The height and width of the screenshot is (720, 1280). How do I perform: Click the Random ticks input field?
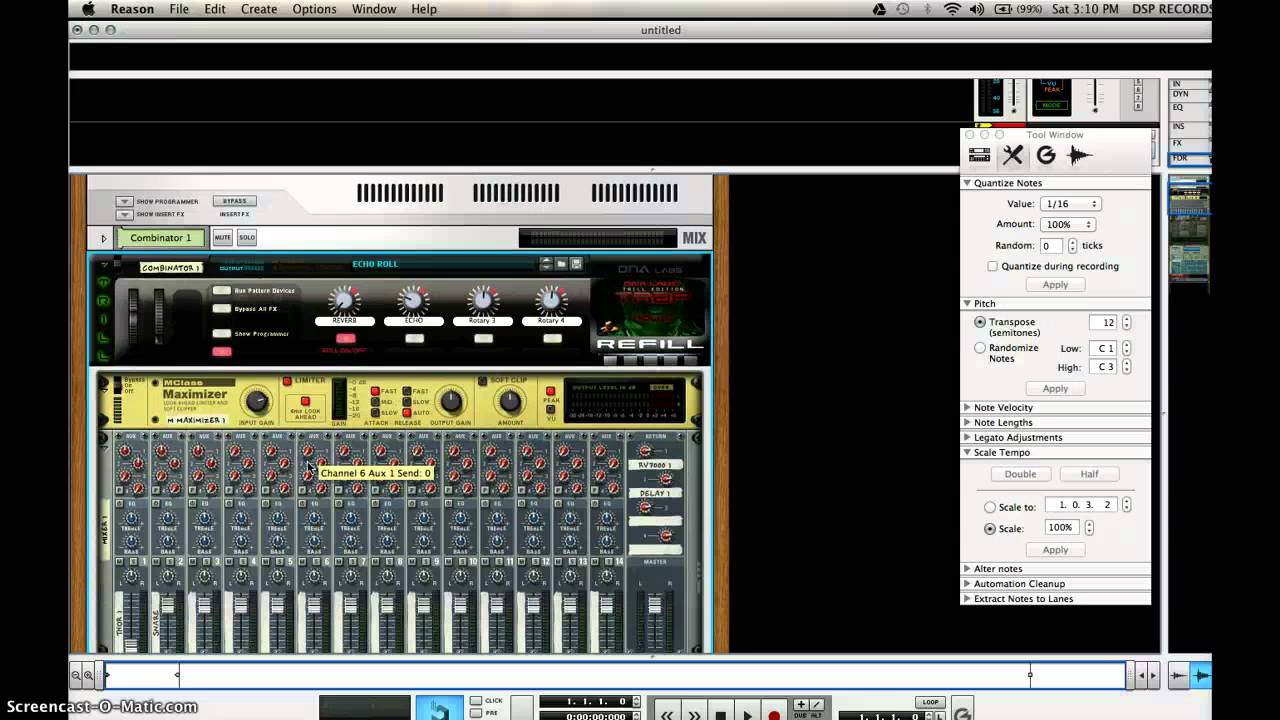coord(1051,246)
